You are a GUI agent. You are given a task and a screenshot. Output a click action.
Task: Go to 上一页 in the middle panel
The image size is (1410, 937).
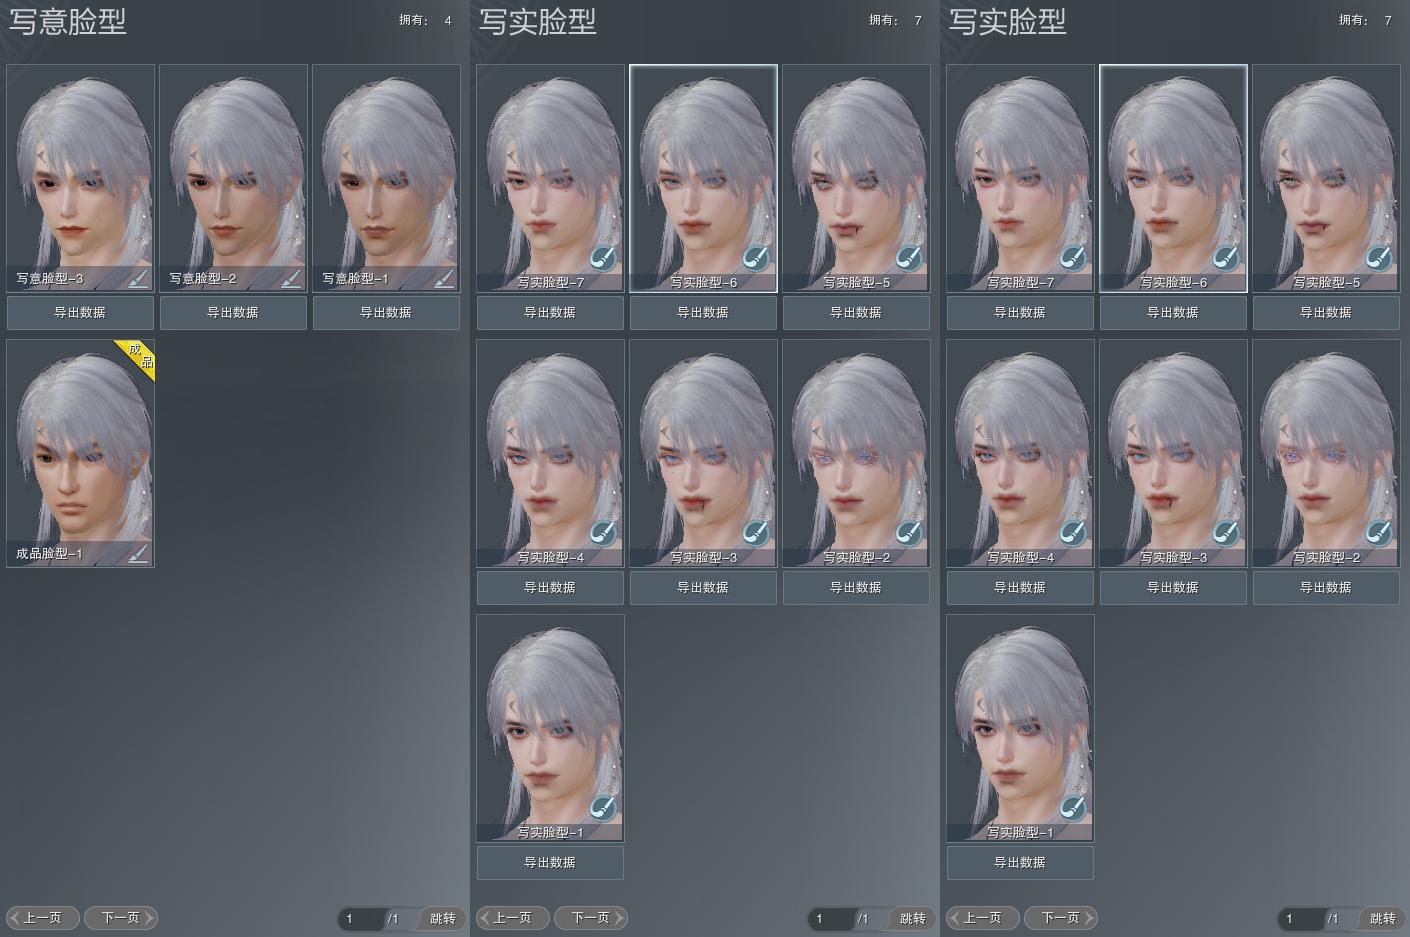(512, 917)
